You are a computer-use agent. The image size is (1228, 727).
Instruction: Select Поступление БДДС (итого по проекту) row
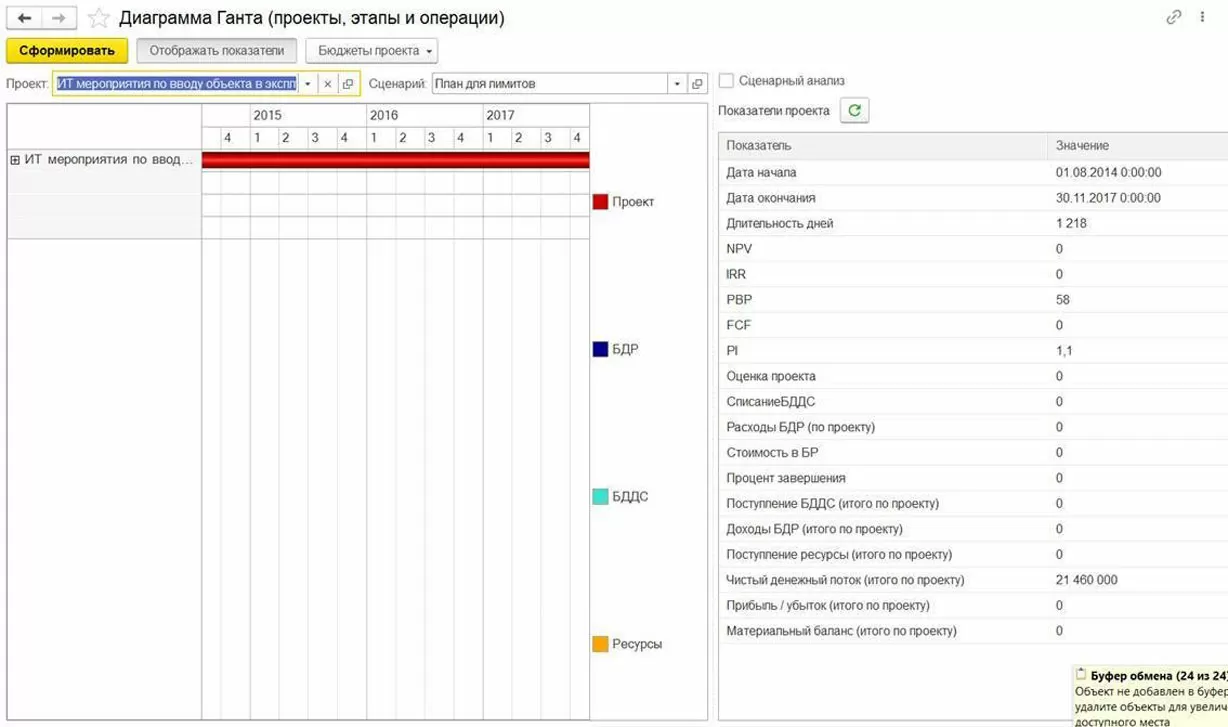click(x=973, y=504)
